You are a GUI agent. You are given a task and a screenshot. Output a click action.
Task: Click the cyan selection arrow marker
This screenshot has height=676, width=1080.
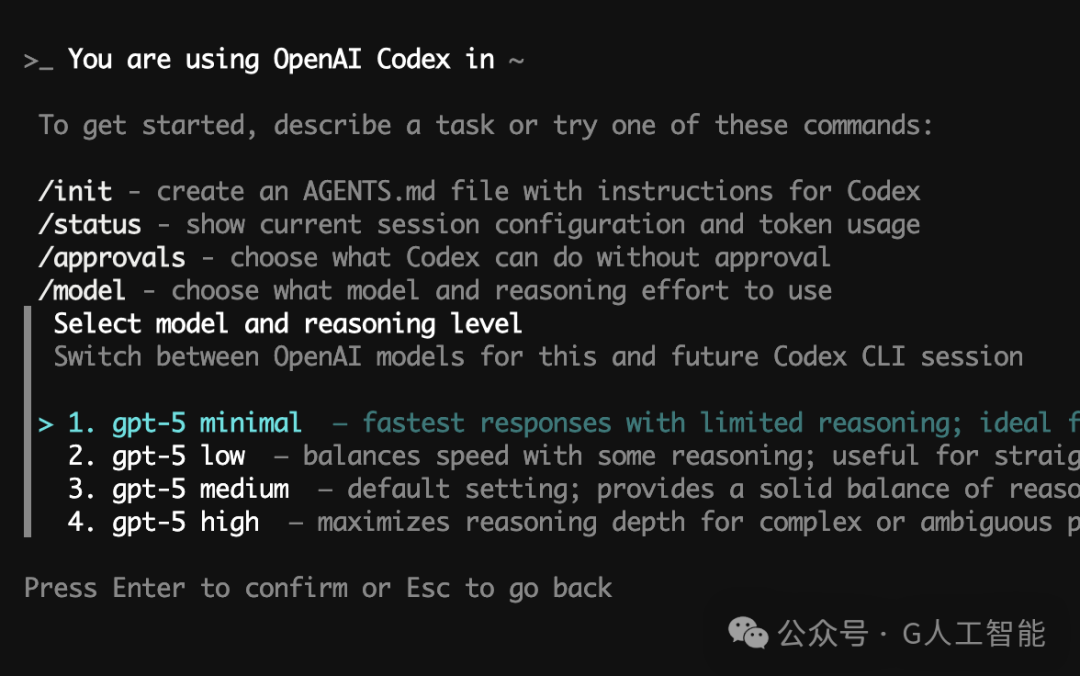point(45,424)
